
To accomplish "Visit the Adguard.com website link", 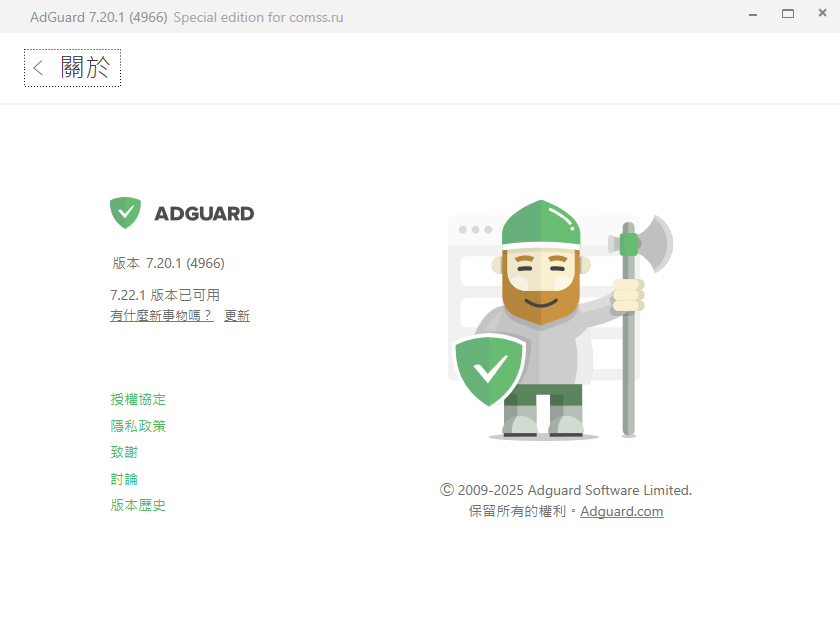I will click(x=621, y=511).
